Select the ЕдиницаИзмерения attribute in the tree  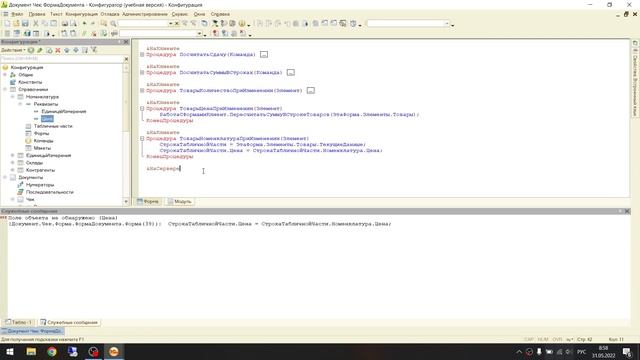(64, 111)
